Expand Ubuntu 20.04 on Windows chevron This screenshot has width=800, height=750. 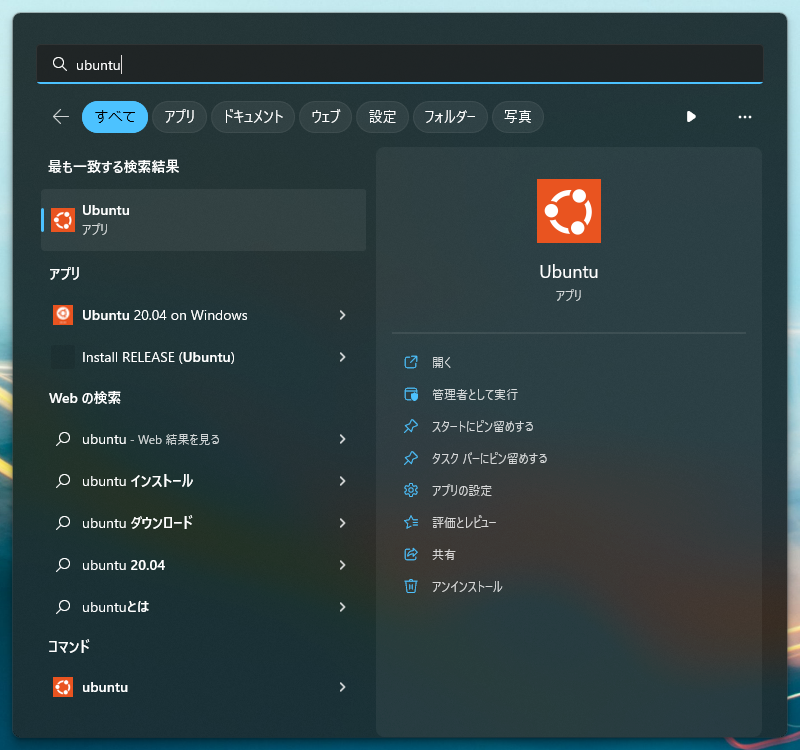[x=342, y=315]
